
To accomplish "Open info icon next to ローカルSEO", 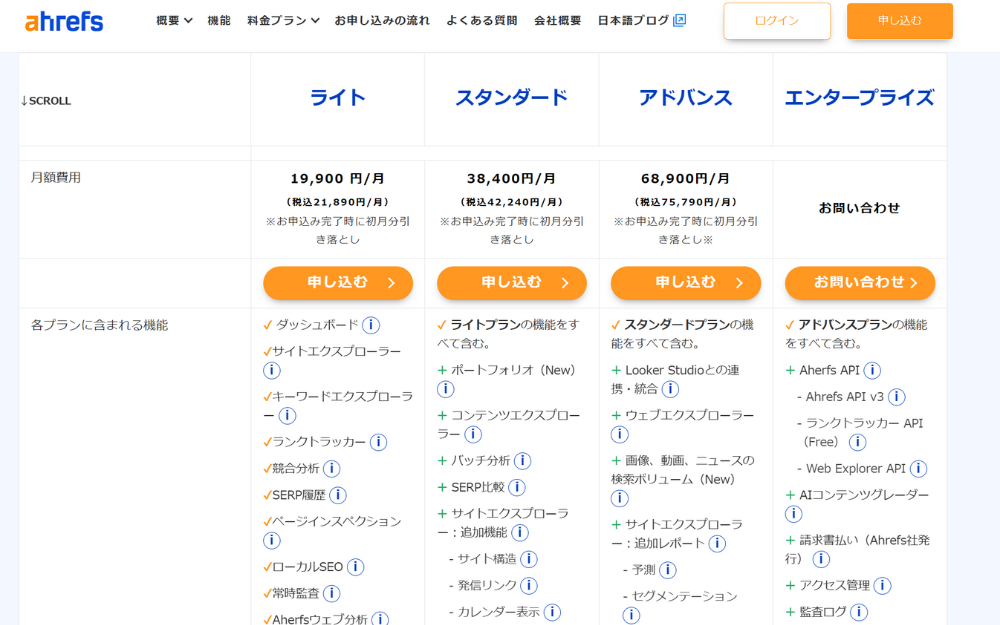I will tap(355, 567).
